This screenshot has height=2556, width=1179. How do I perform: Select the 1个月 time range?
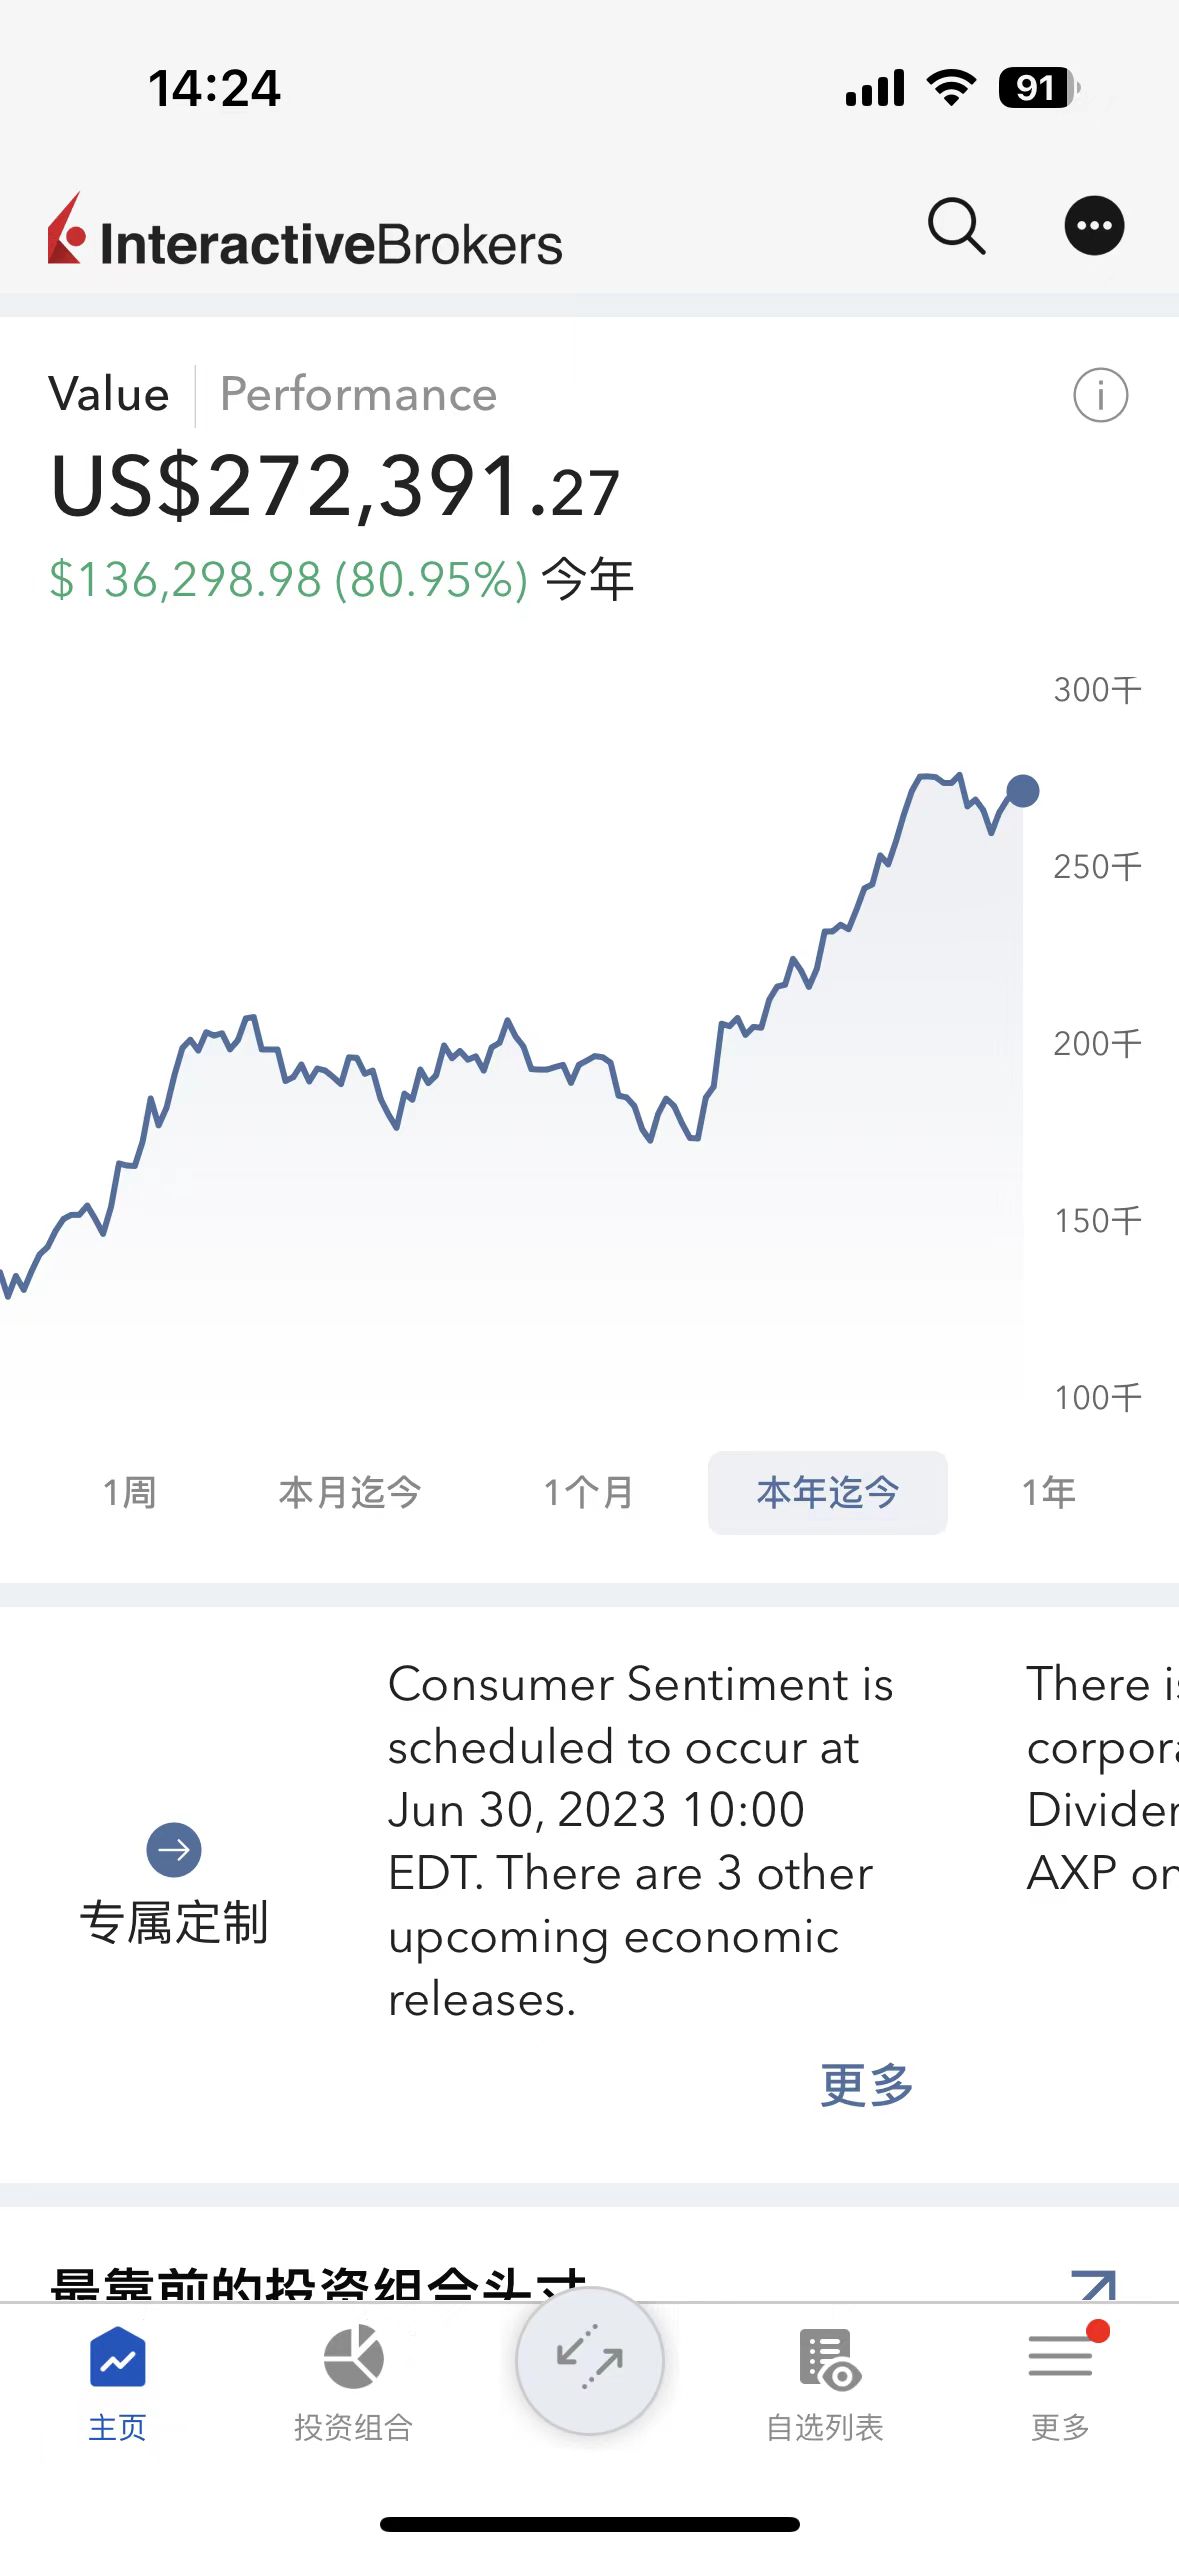coord(588,1492)
